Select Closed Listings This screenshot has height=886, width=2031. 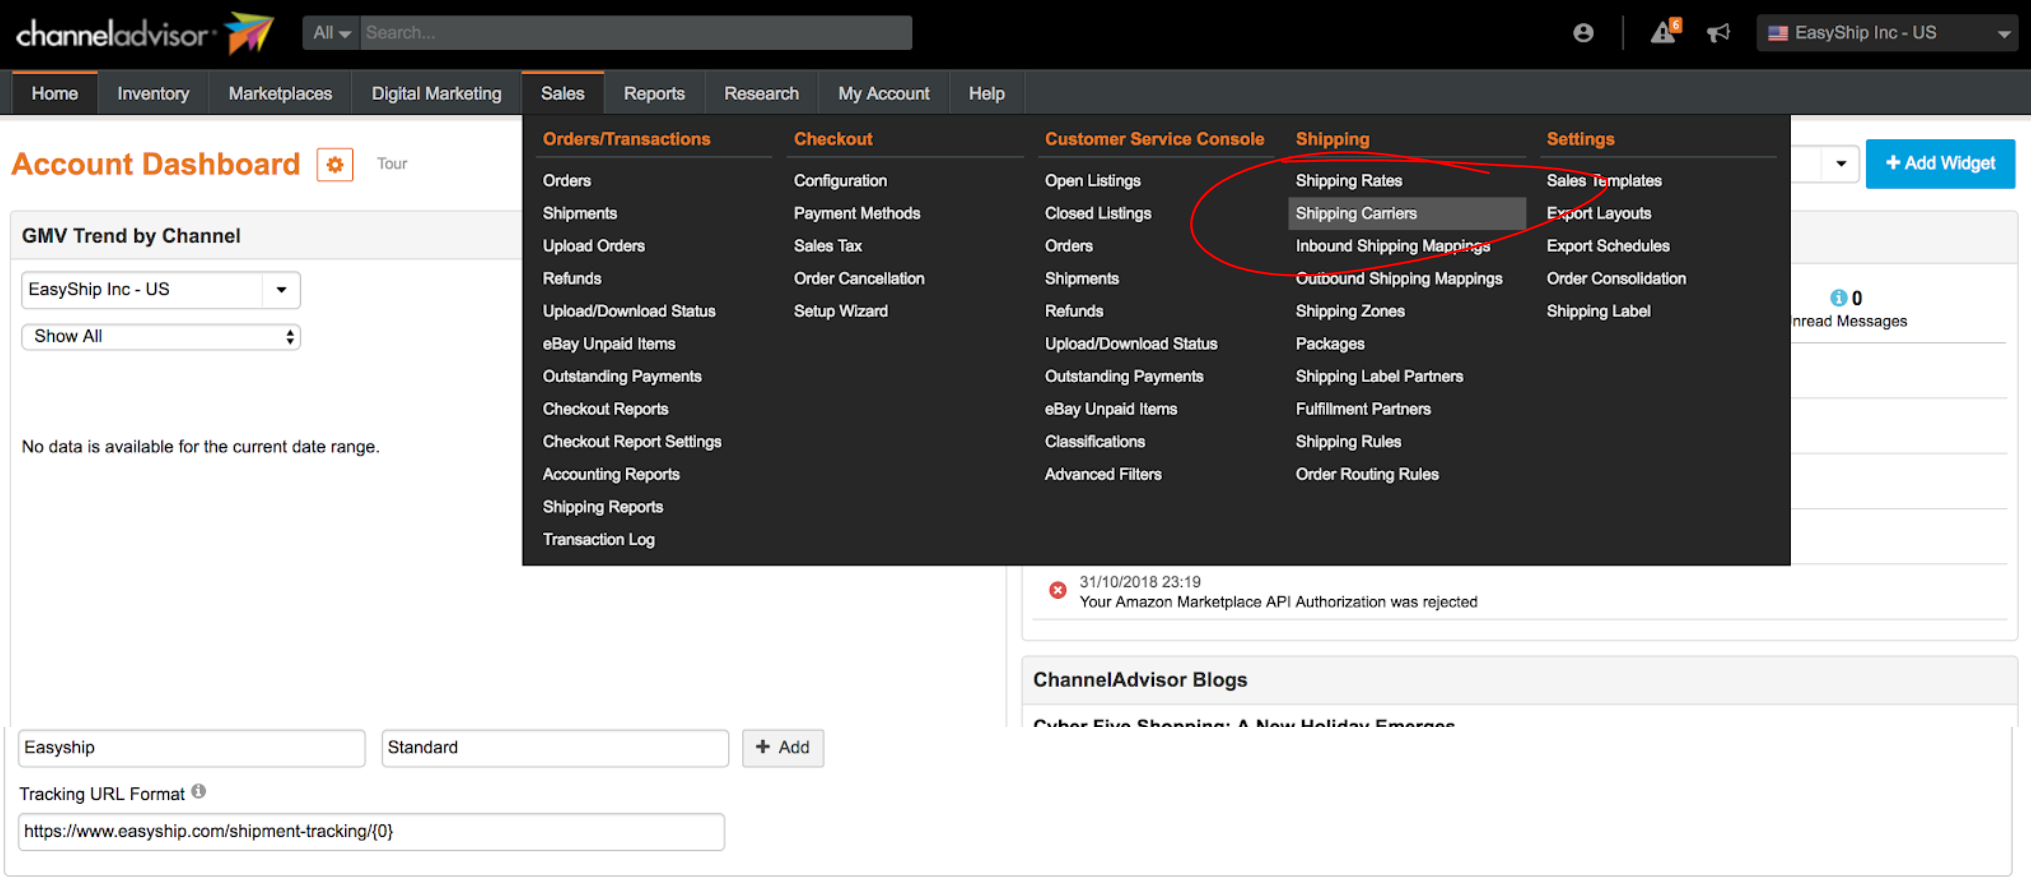click(1098, 213)
